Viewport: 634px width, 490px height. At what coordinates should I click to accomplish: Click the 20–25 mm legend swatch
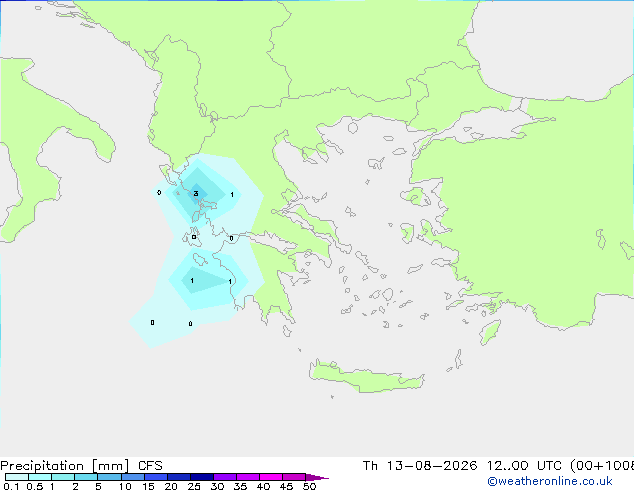[x=179, y=477]
